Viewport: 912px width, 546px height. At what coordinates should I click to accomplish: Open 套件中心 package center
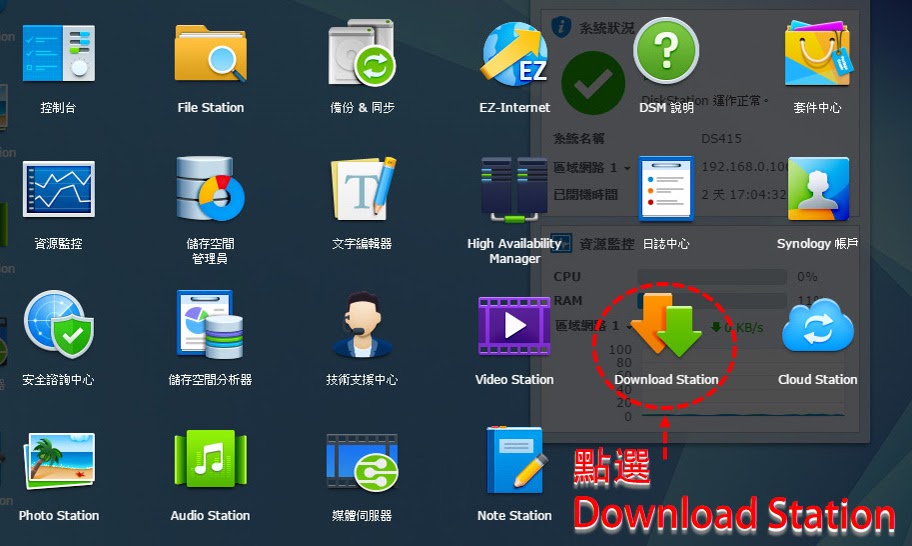[818, 53]
